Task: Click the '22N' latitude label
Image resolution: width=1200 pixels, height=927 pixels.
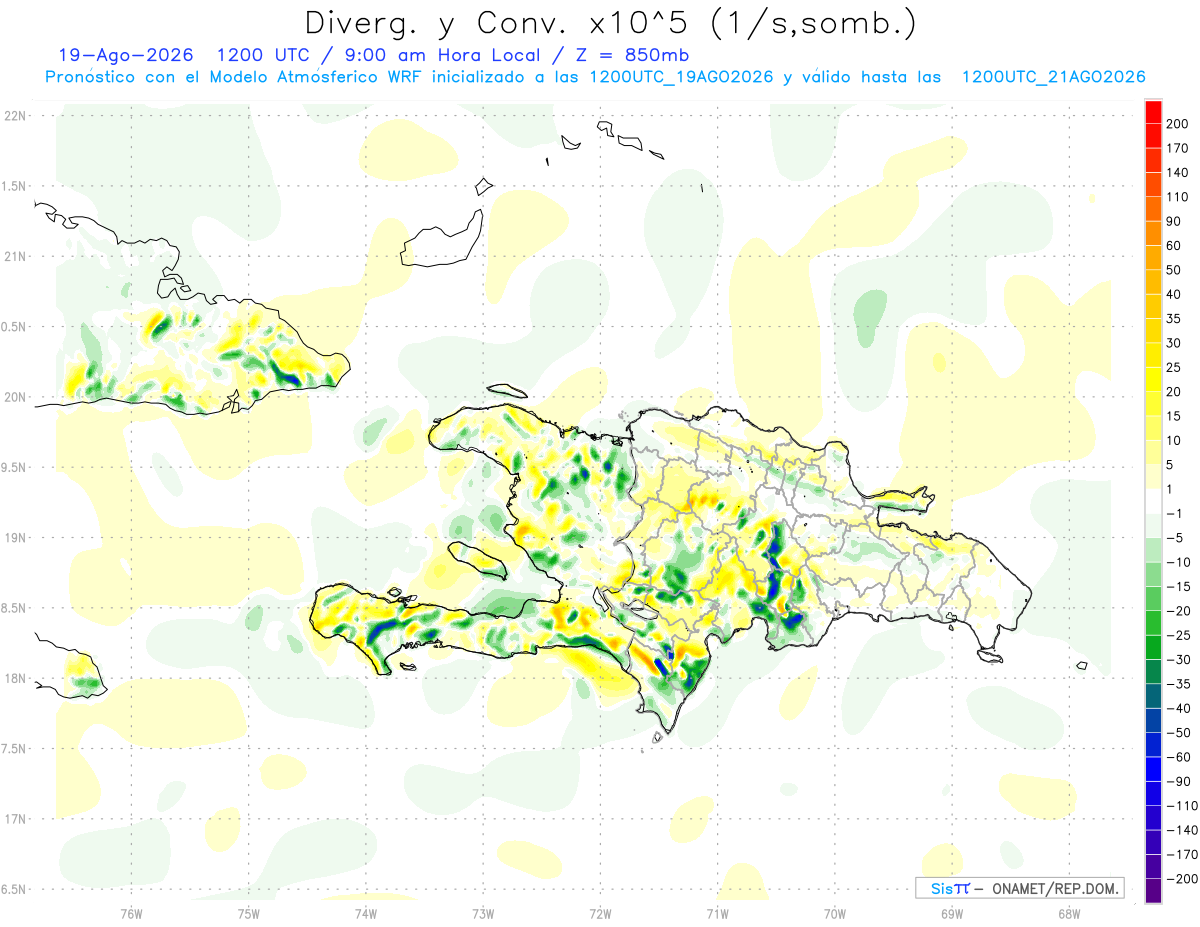Action: coord(14,115)
